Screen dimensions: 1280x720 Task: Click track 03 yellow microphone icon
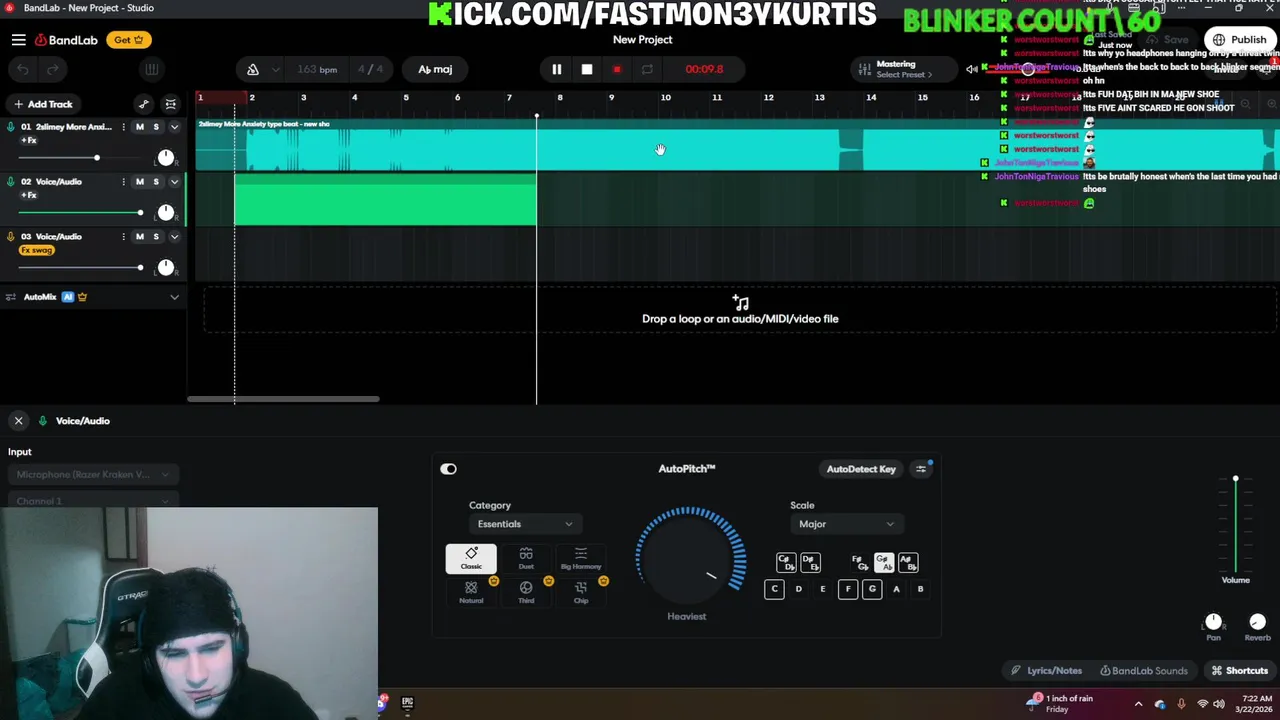11,237
